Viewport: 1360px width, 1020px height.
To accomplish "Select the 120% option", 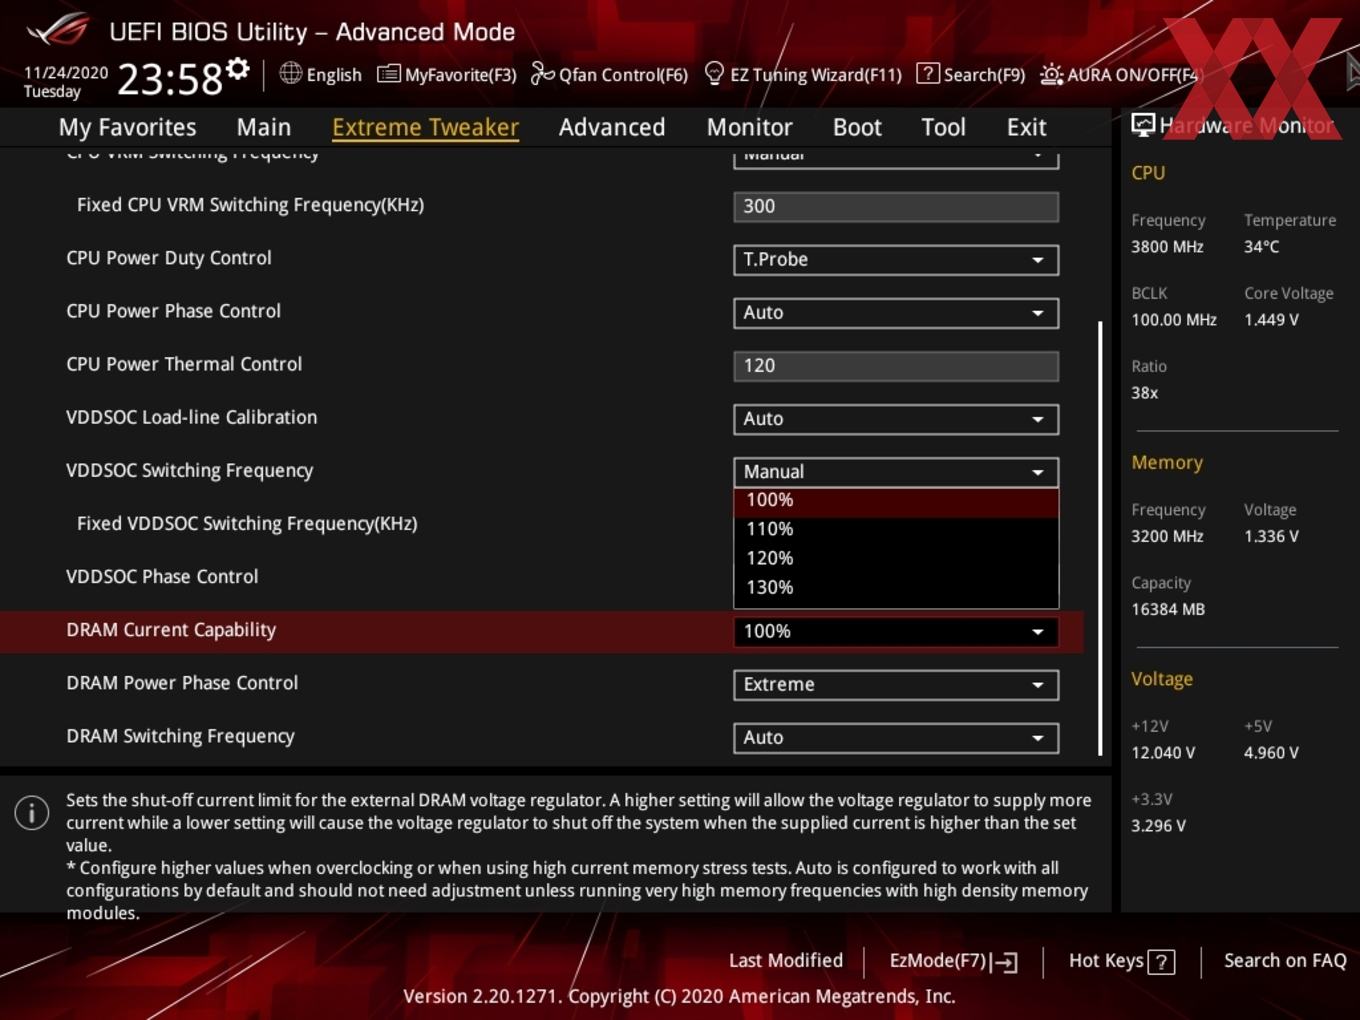I will click(896, 558).
